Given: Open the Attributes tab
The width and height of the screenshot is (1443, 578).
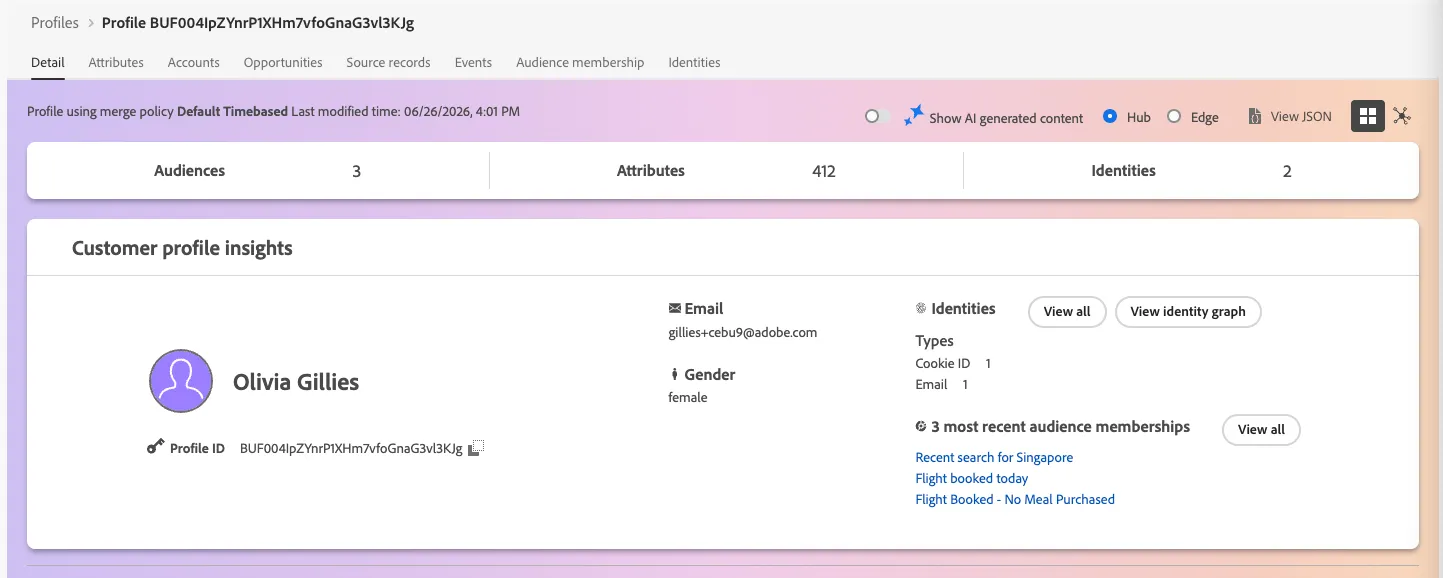Looking at the screenshot, I should (x=116, y=62).
